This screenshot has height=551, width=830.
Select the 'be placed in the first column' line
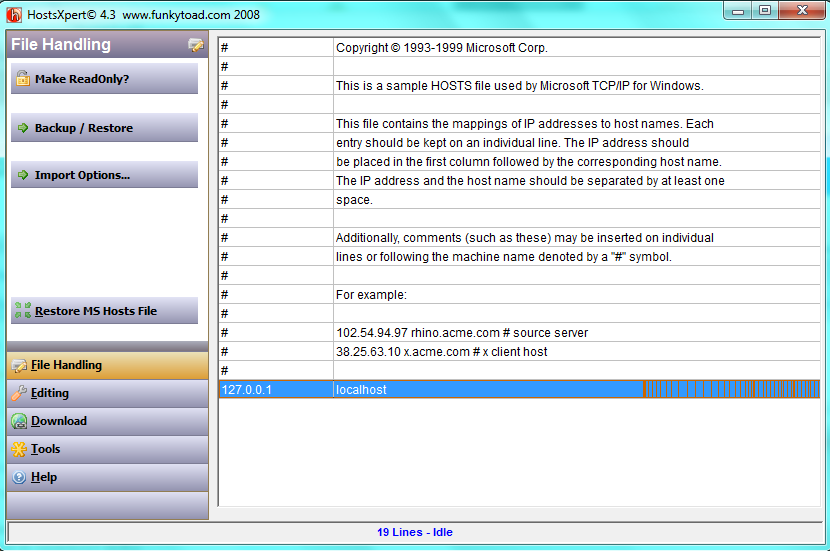(576, 162)
